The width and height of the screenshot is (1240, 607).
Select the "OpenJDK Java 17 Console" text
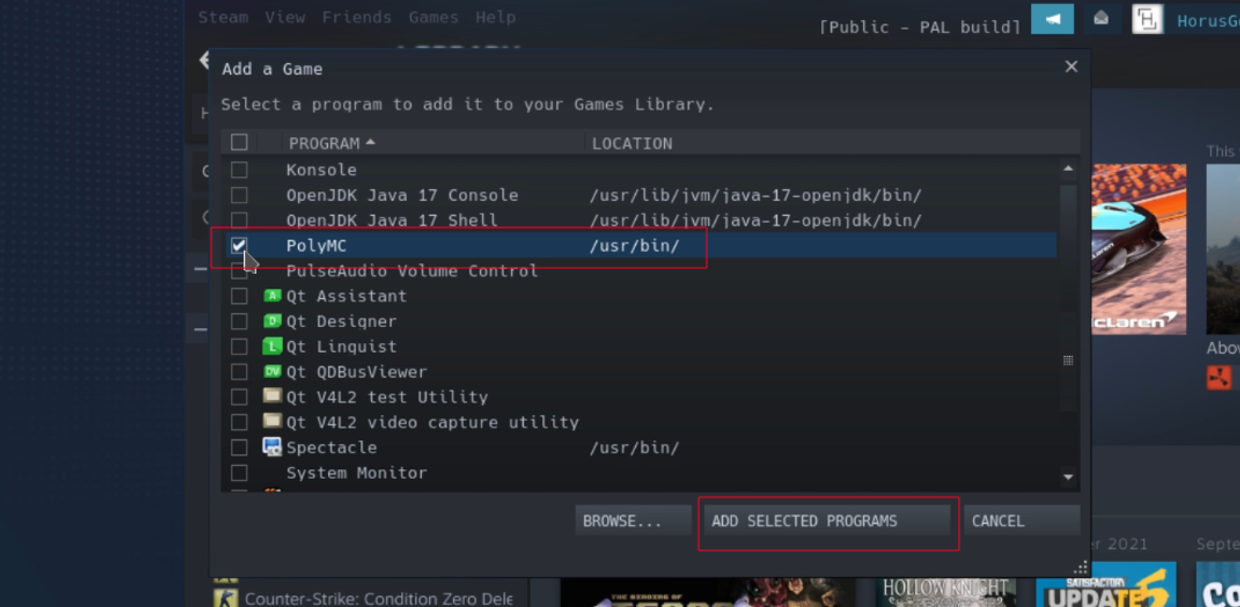tap(402, 195)
